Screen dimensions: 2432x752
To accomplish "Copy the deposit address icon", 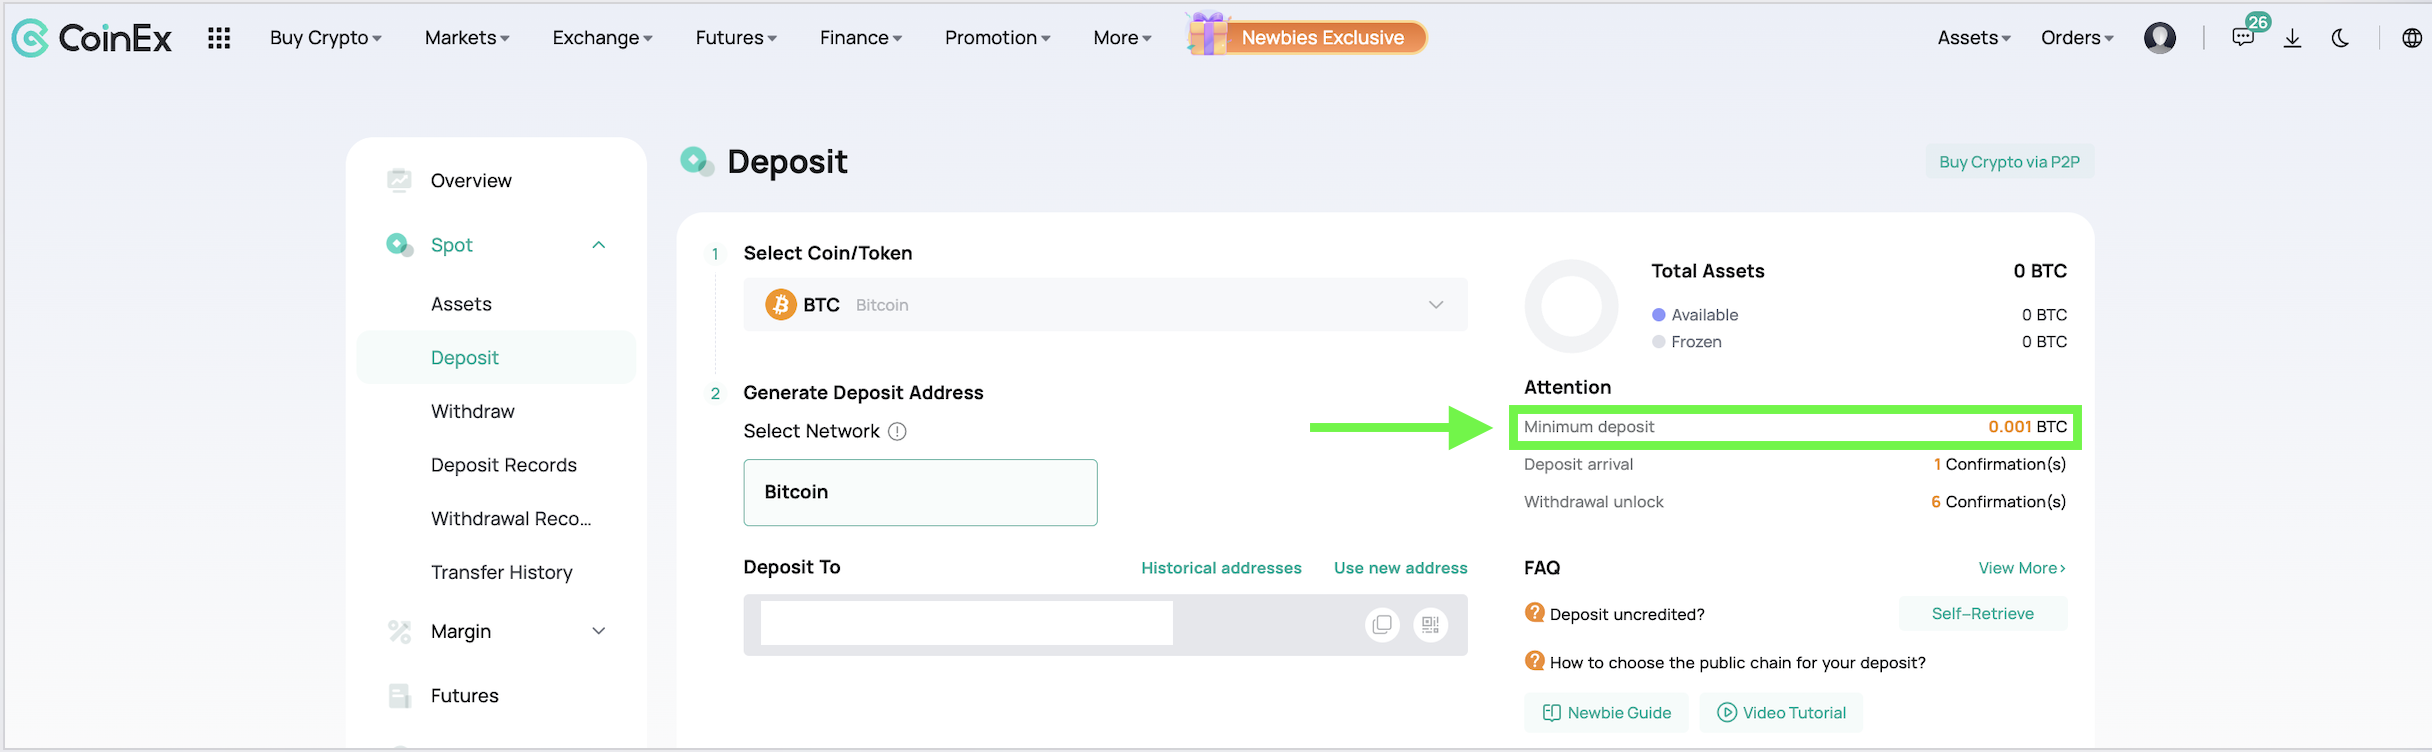I will click(x=1382, y=625).
